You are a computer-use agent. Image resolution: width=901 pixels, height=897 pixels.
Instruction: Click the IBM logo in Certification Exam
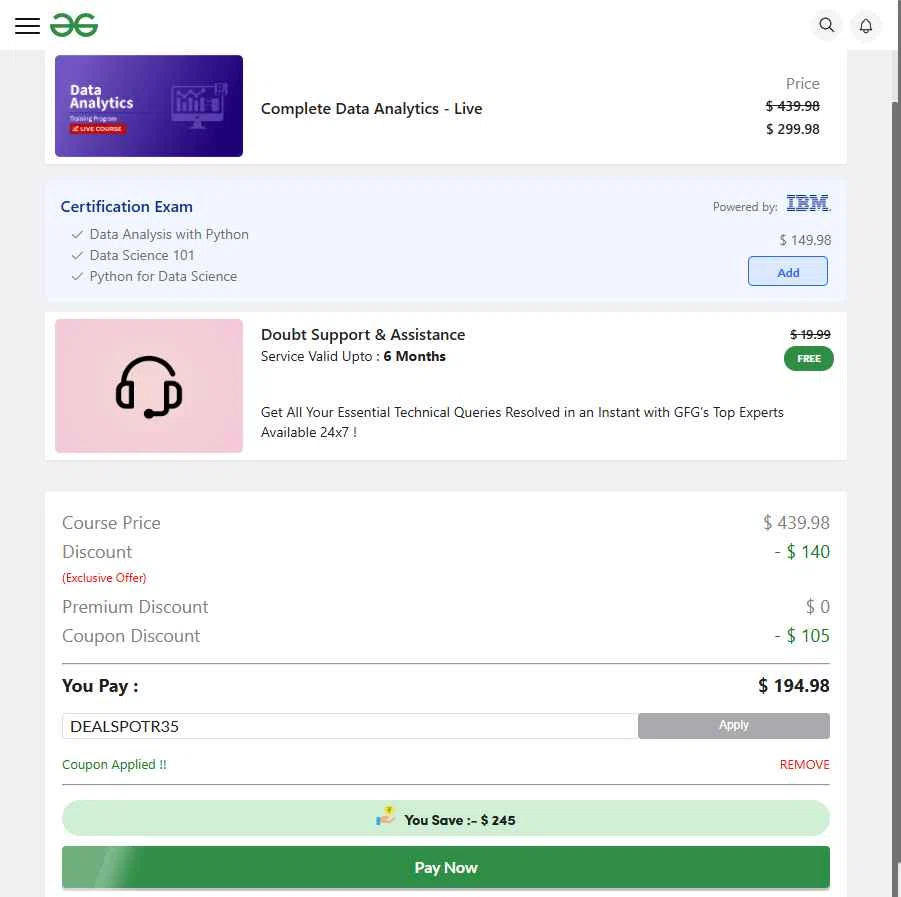tap(808, 203)
